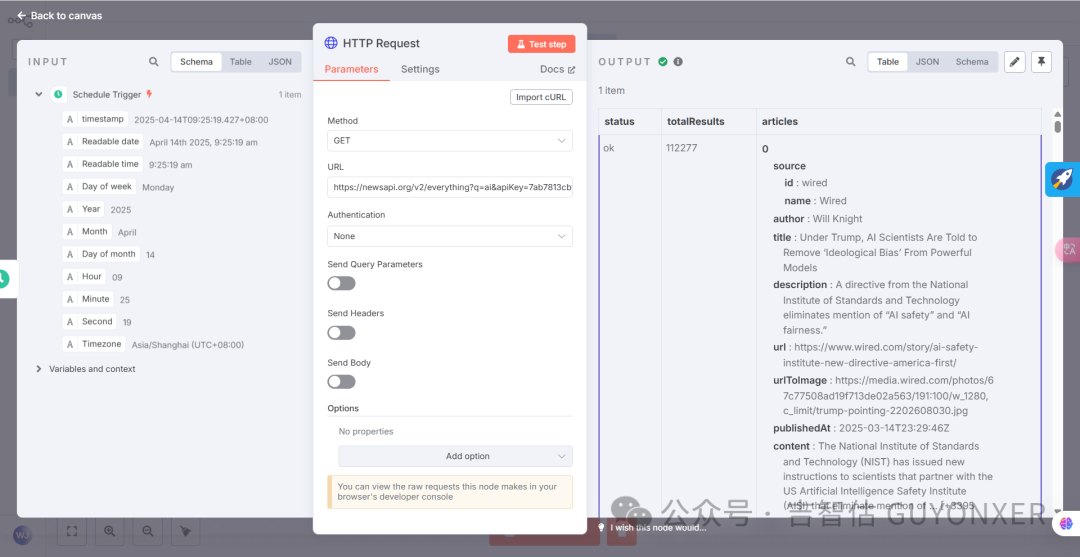Click the output info icon
The width and height of the screenshot is (1080, 557).
(x=678, y=62)
